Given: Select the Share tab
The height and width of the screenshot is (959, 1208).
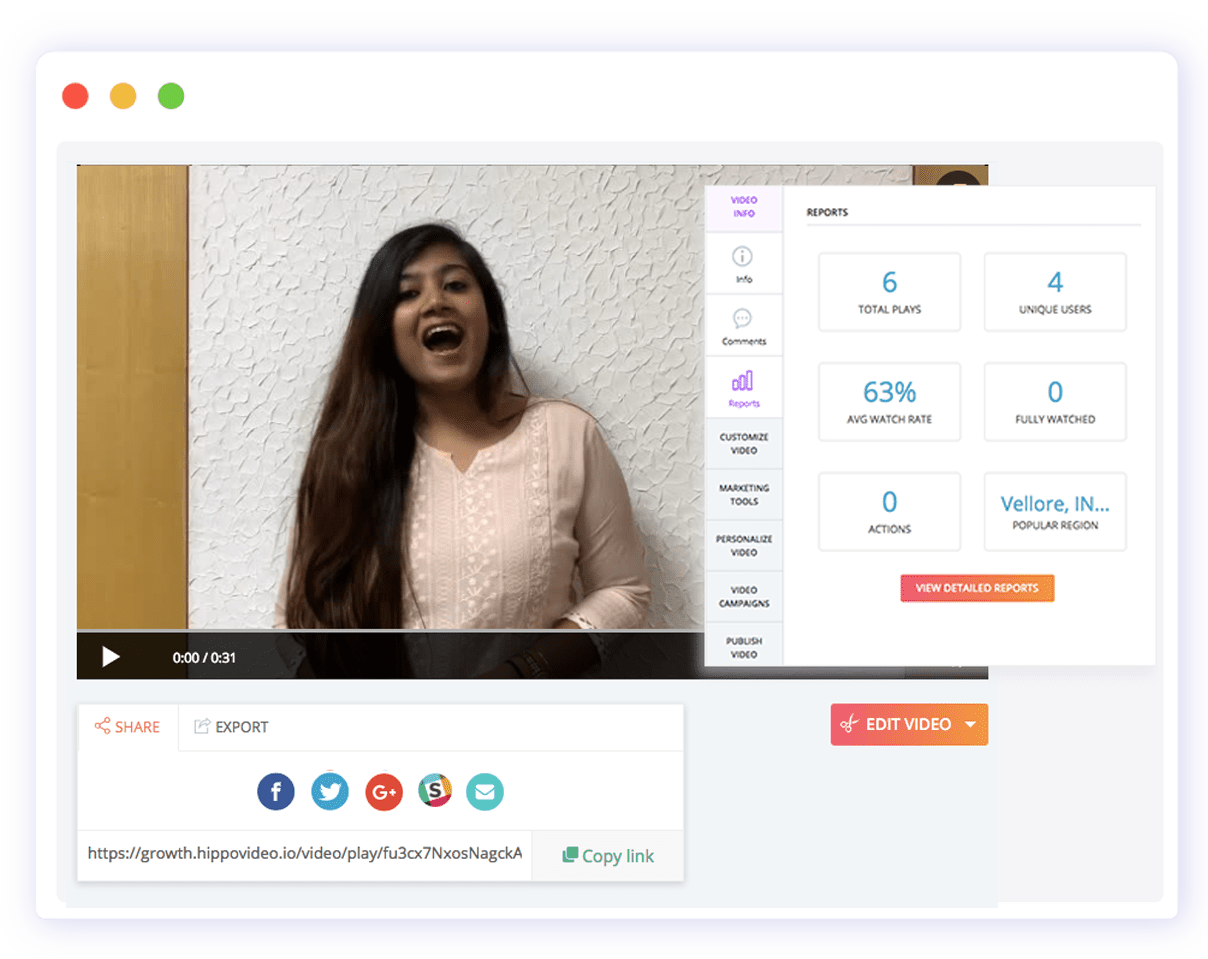Looking at the screenshot, I should [x=126, y=727].
